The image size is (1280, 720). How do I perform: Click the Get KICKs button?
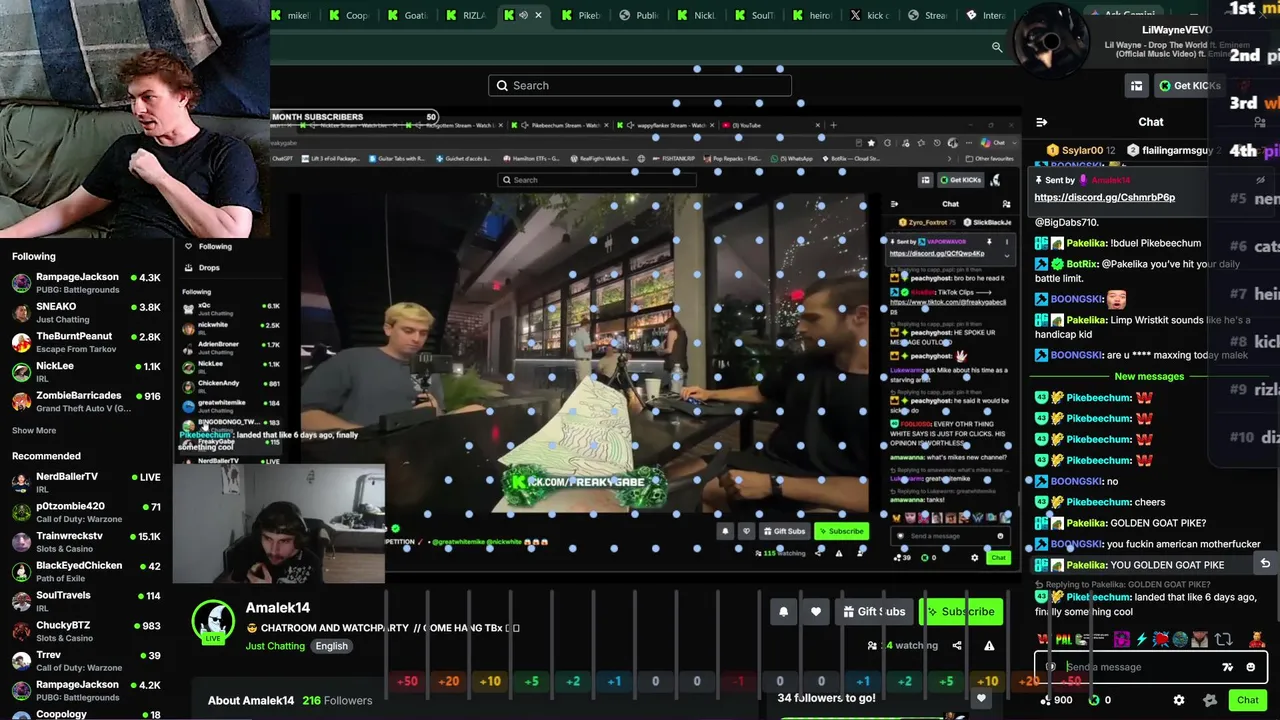[x=1188, y=86]
